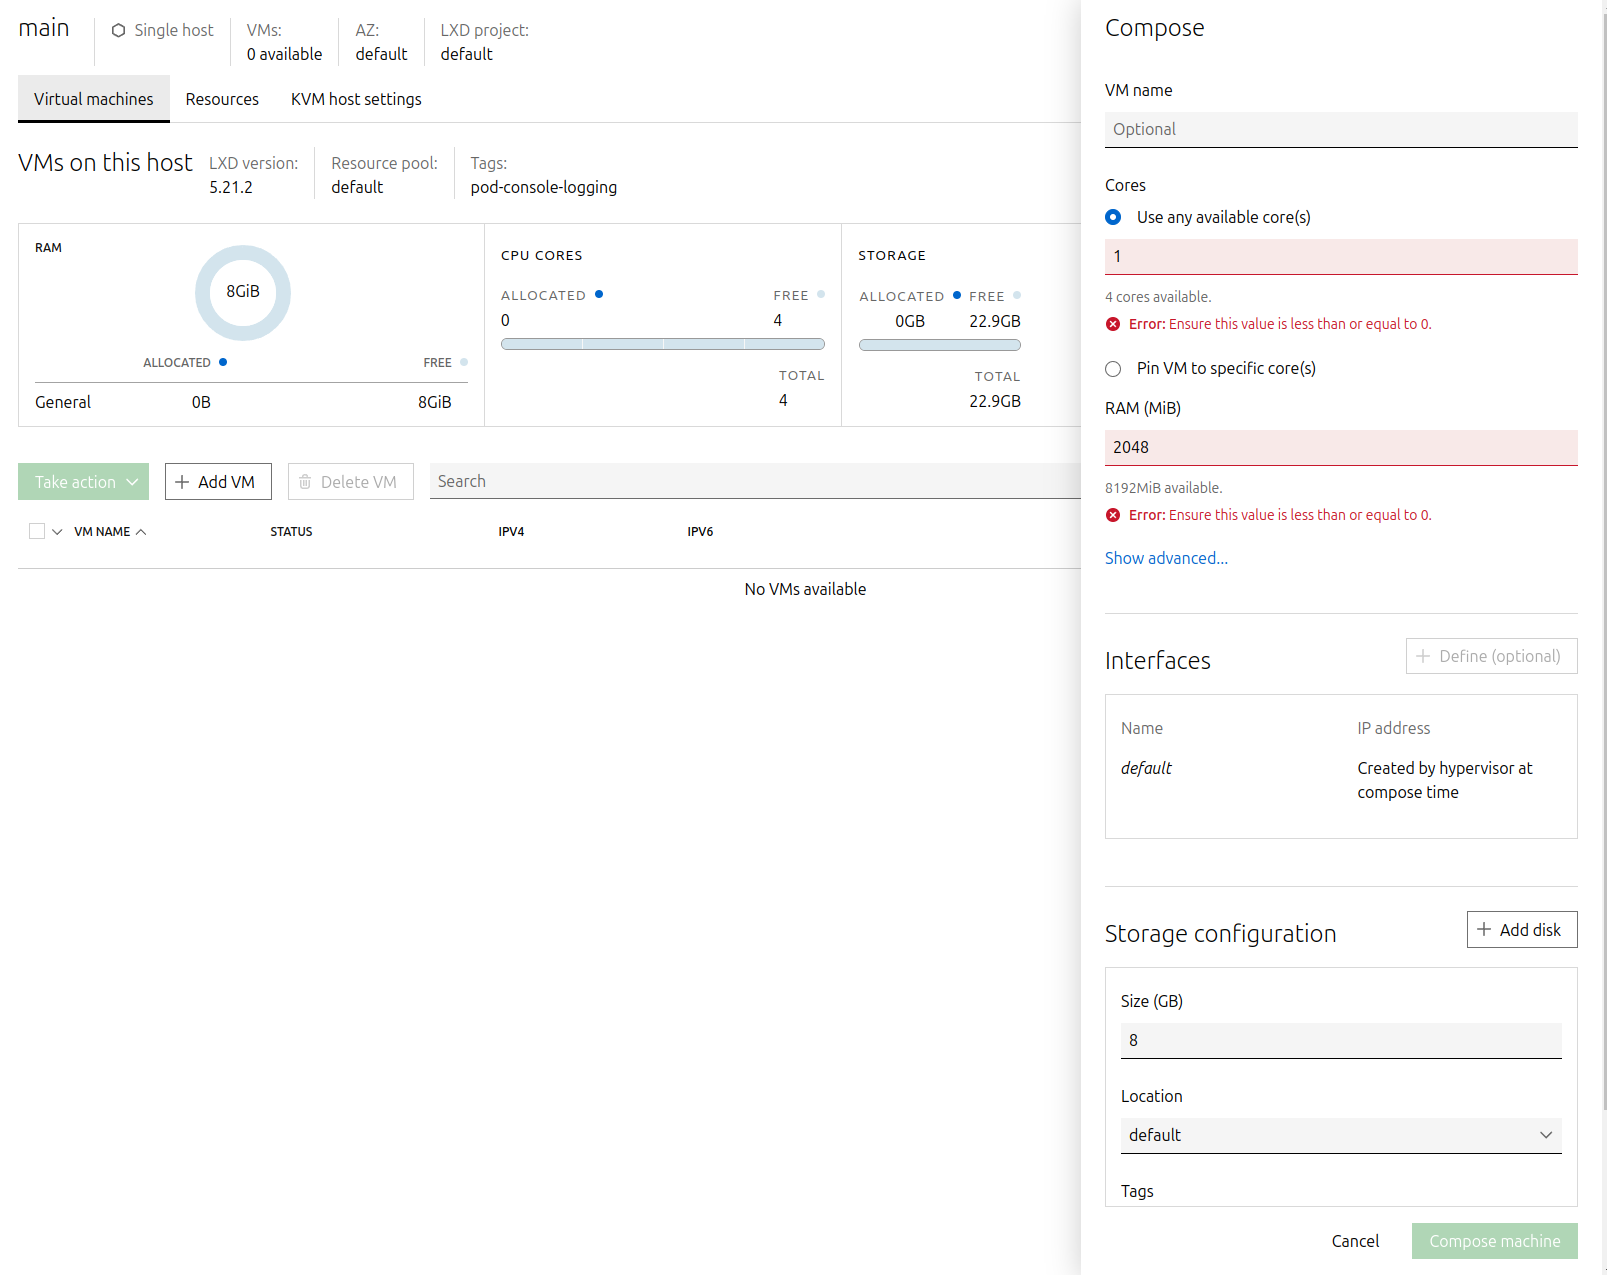
Task: Open the KVM host settings tab
Action: click(x=356, y=99)
